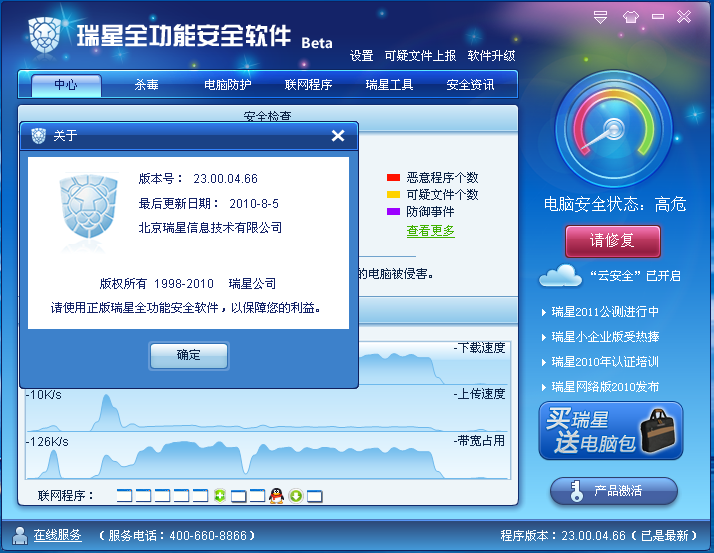Click the 买瑞星送电脑包 ad banner
Image resolution: width=714 pixels, height=553 pixels.
(611, 430)
